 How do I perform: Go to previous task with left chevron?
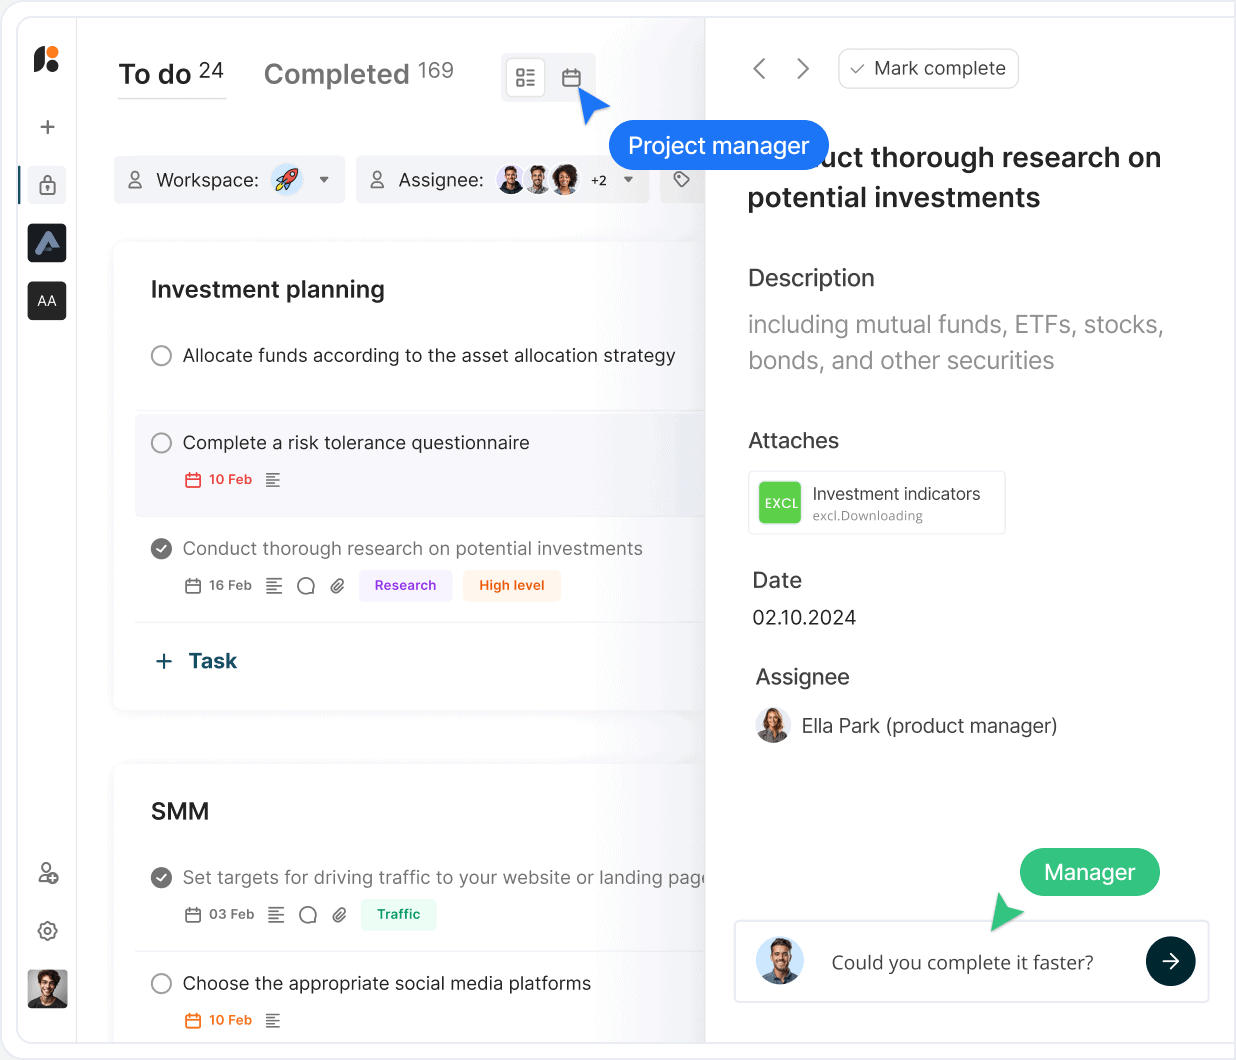pos(759,68)
